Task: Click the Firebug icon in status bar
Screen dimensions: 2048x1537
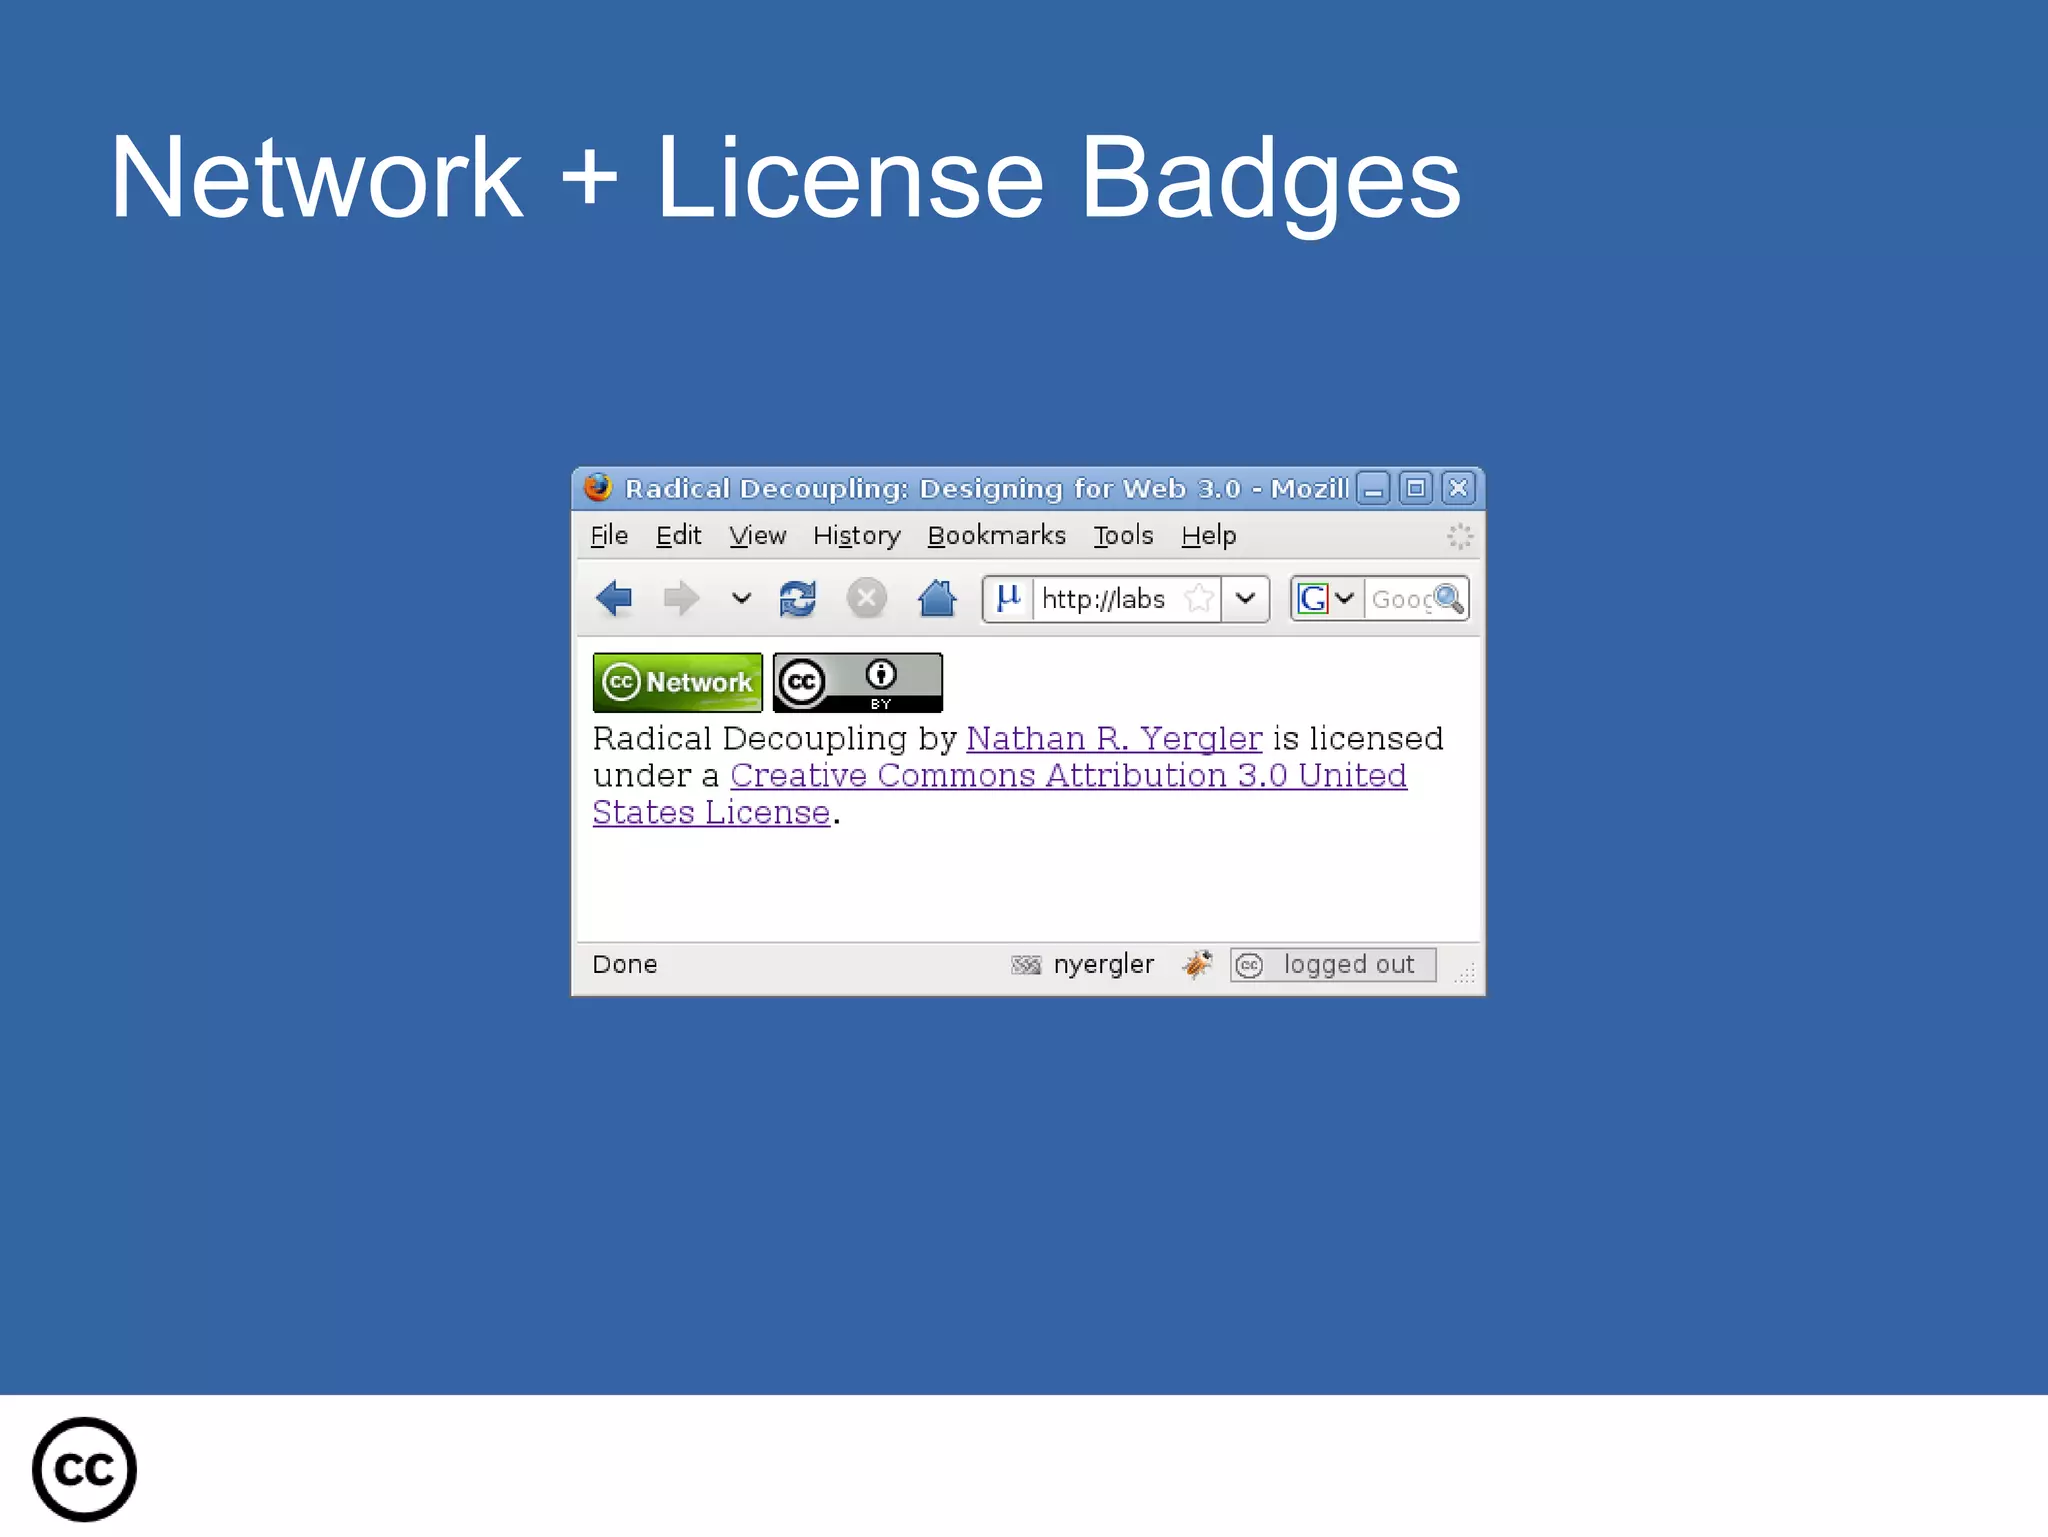Action: 1196,964
